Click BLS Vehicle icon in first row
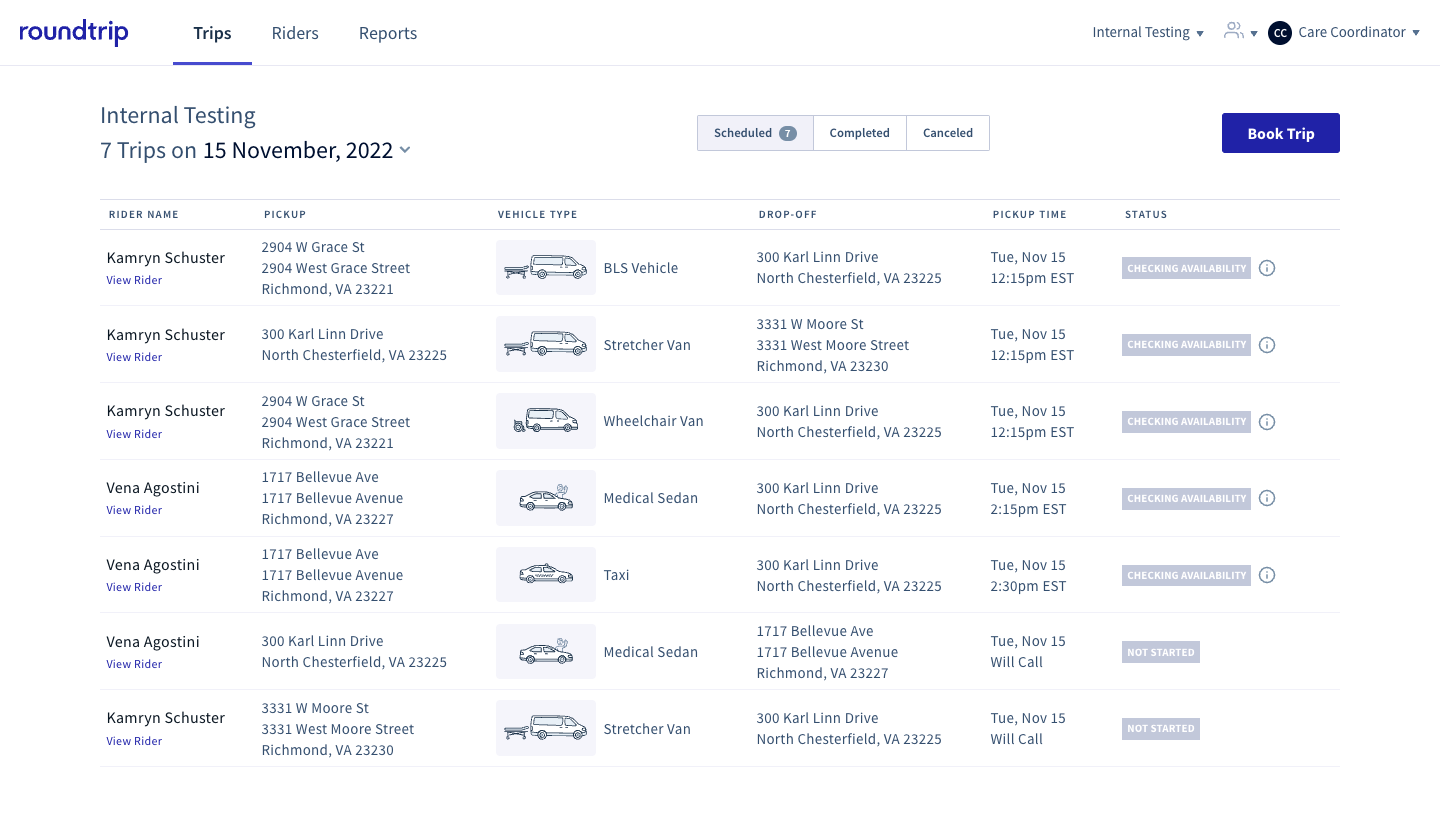Screen dimensions: 1440x821 pos(546,268)
